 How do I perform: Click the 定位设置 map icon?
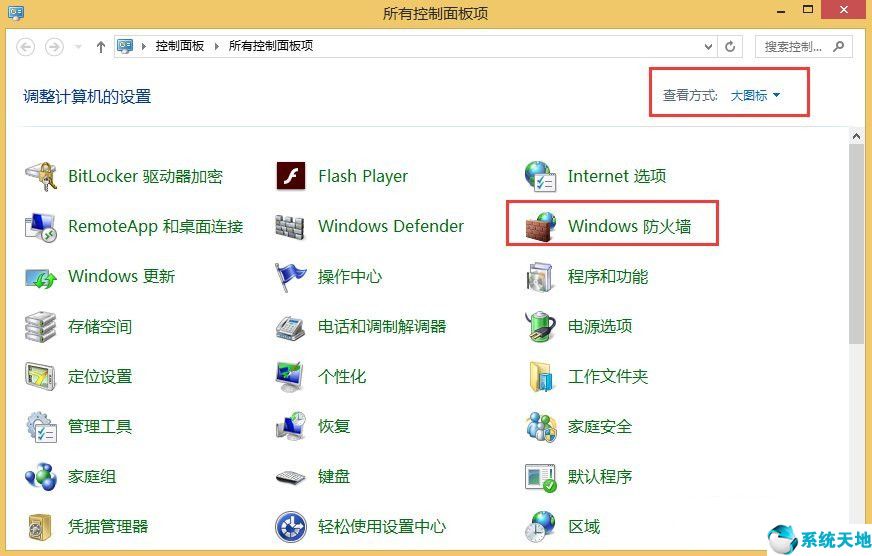(x=41, y=376)
